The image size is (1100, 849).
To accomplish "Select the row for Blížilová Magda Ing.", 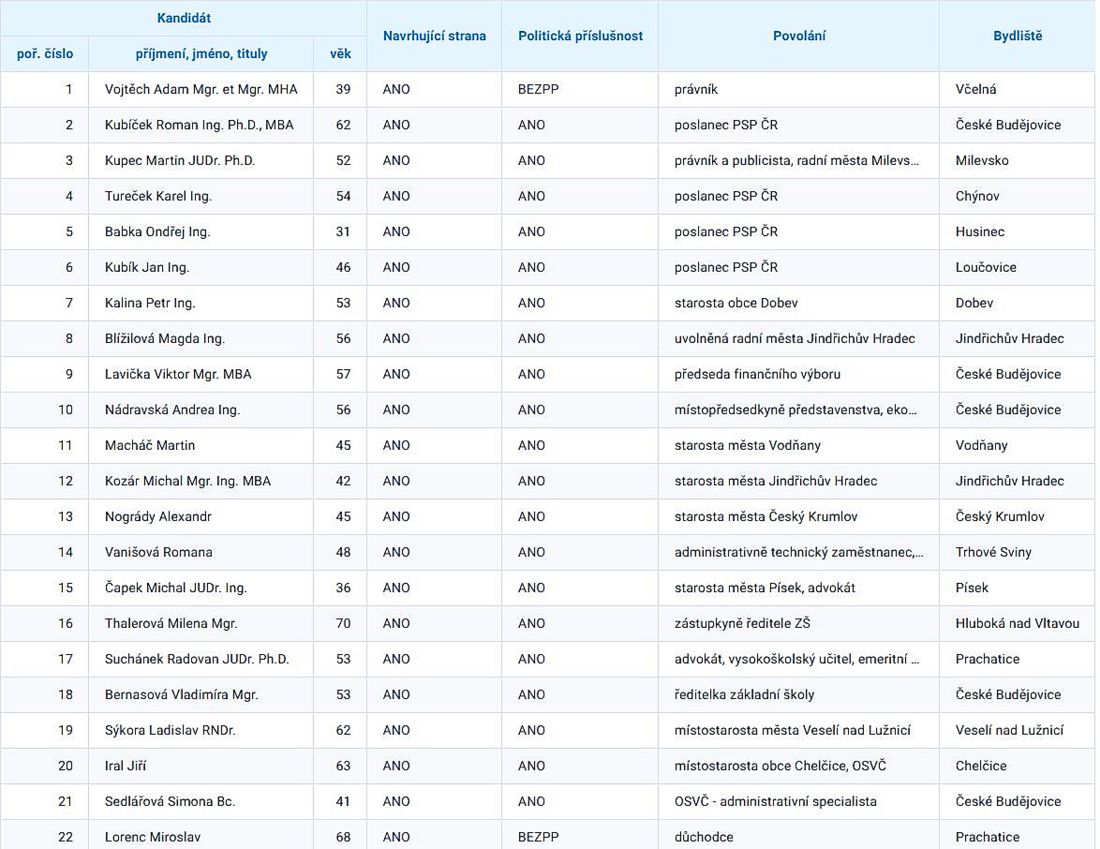I will [165, 339].
